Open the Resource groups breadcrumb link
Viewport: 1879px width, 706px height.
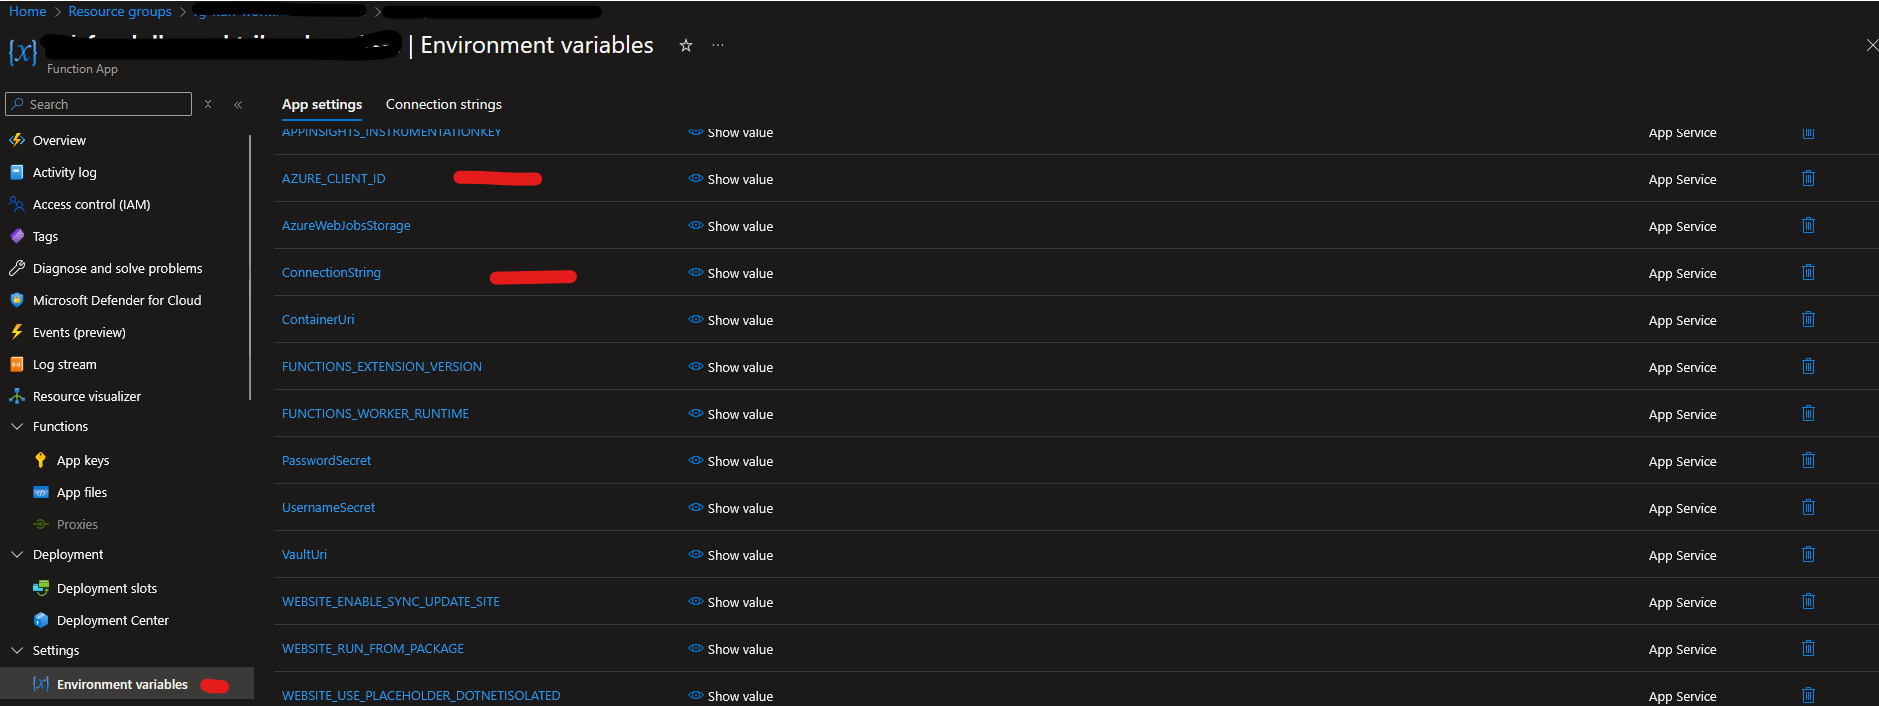(x=120, y=11)
